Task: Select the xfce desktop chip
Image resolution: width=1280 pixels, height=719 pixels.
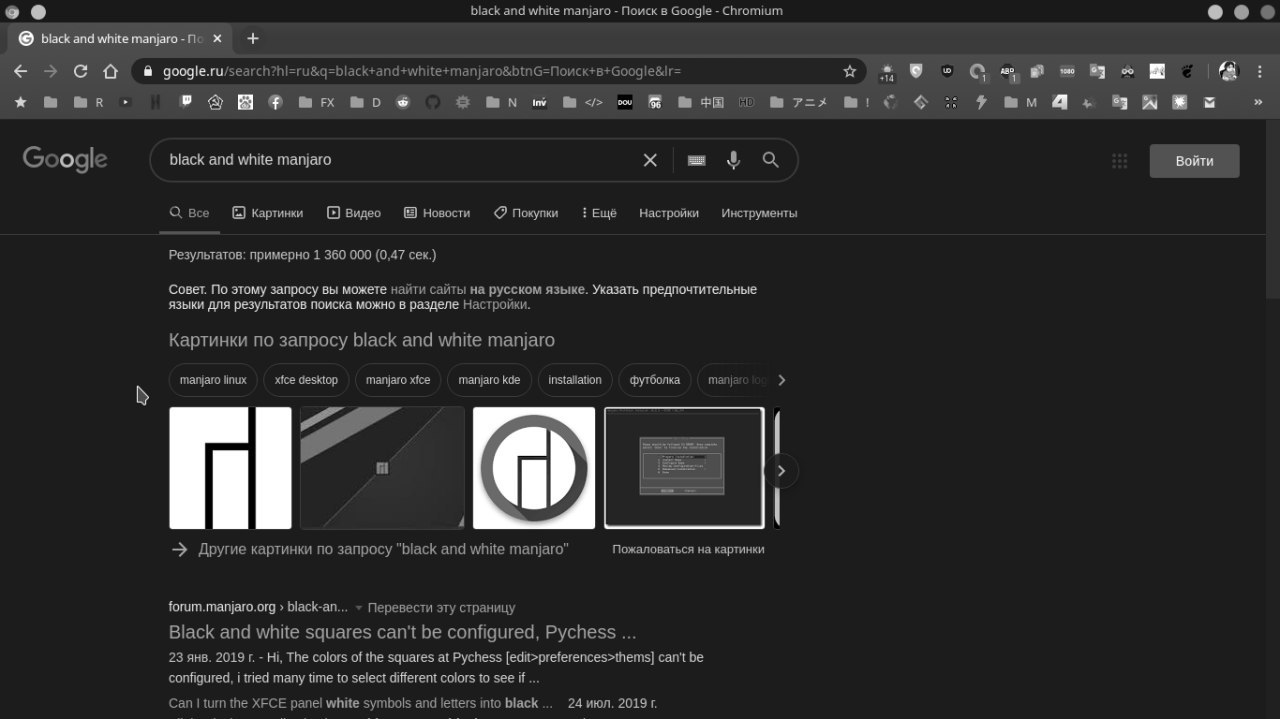Action: click(306, 380)
